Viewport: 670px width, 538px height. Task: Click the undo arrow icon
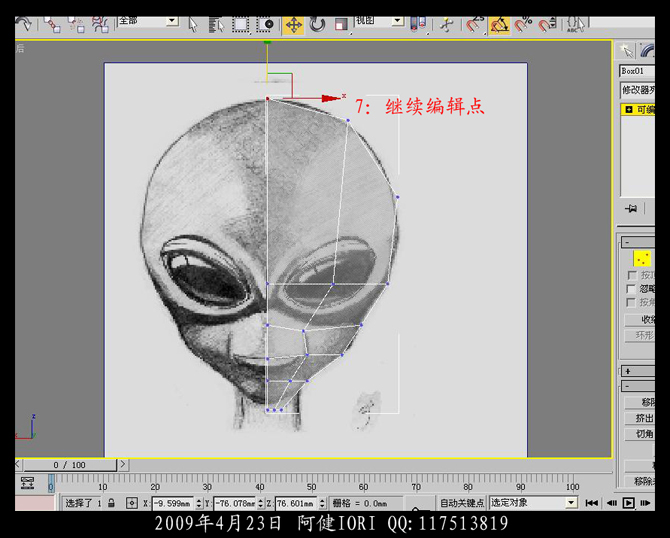(23, 24)
